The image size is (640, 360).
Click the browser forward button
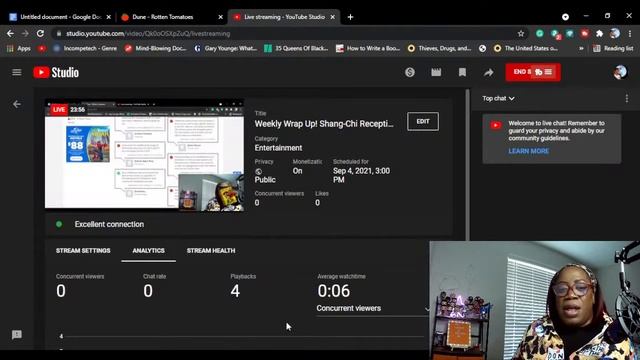coord(25,33)
